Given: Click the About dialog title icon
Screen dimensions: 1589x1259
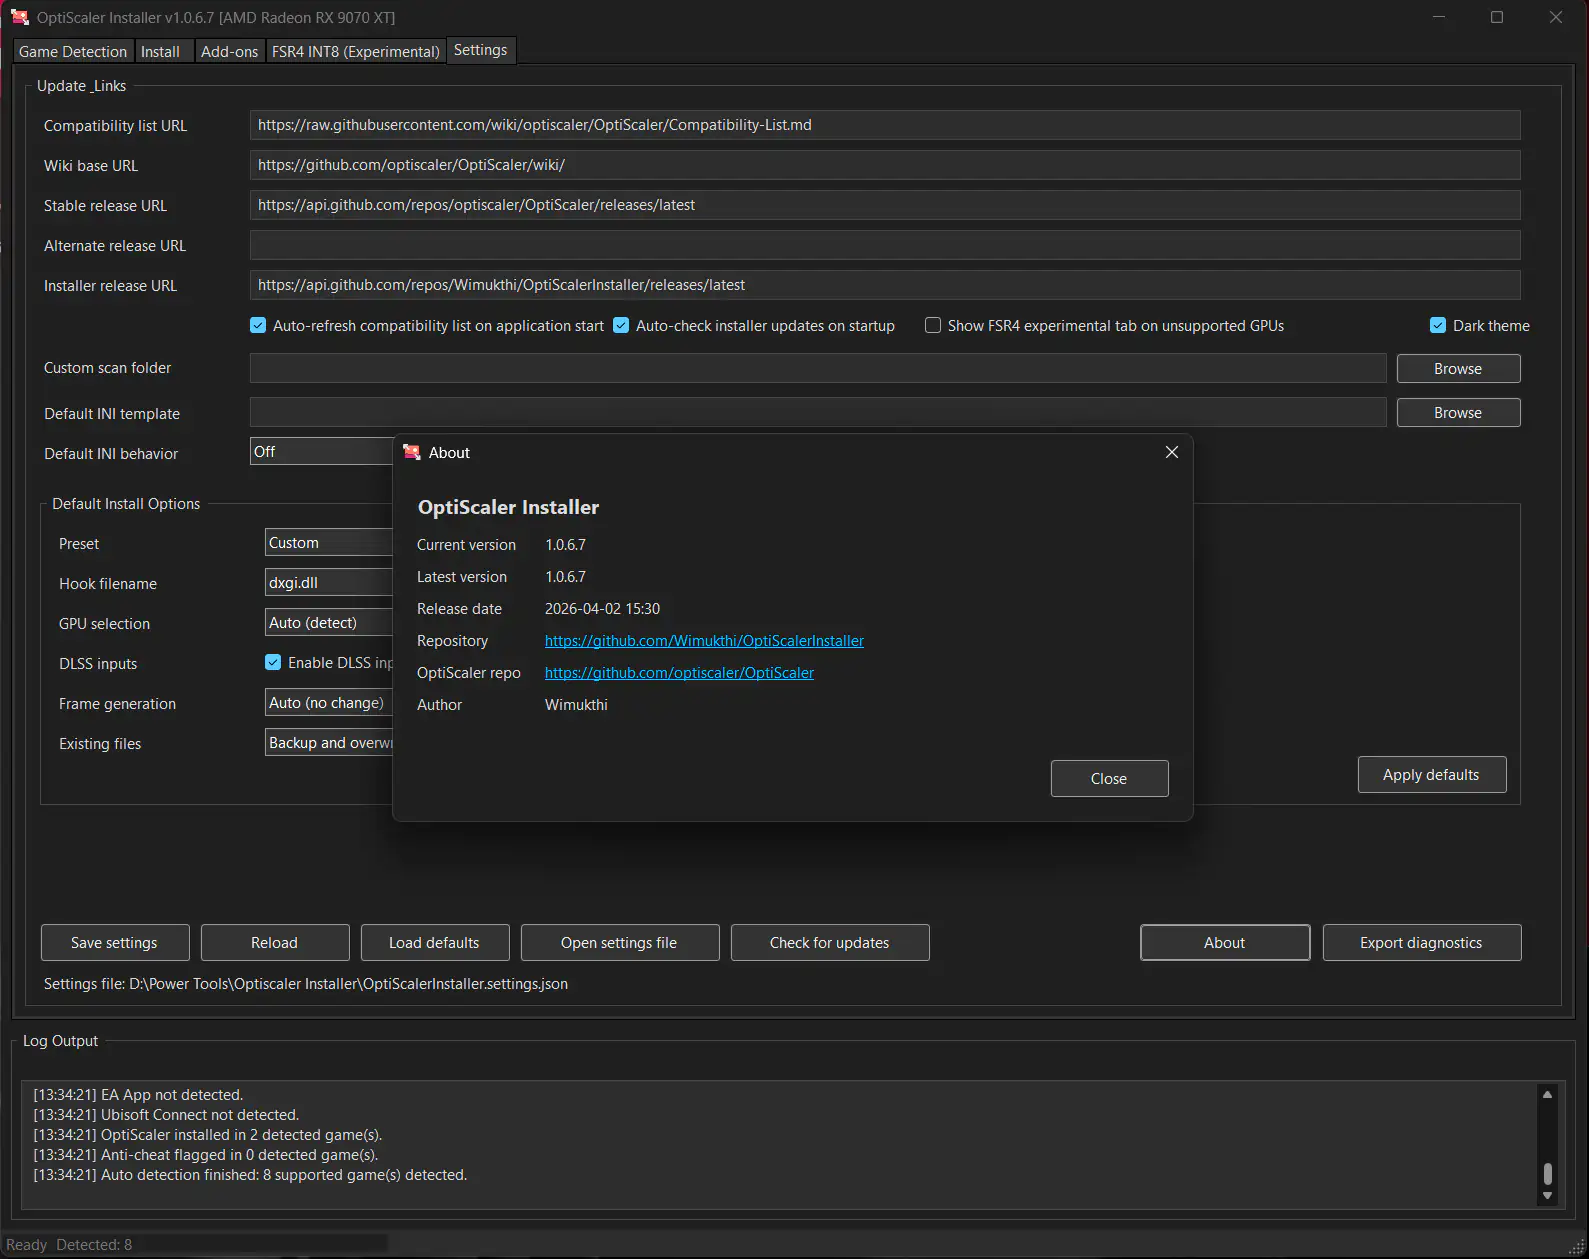Looking at the screenshot, I should pyautogui.click(x=411, y=452).
